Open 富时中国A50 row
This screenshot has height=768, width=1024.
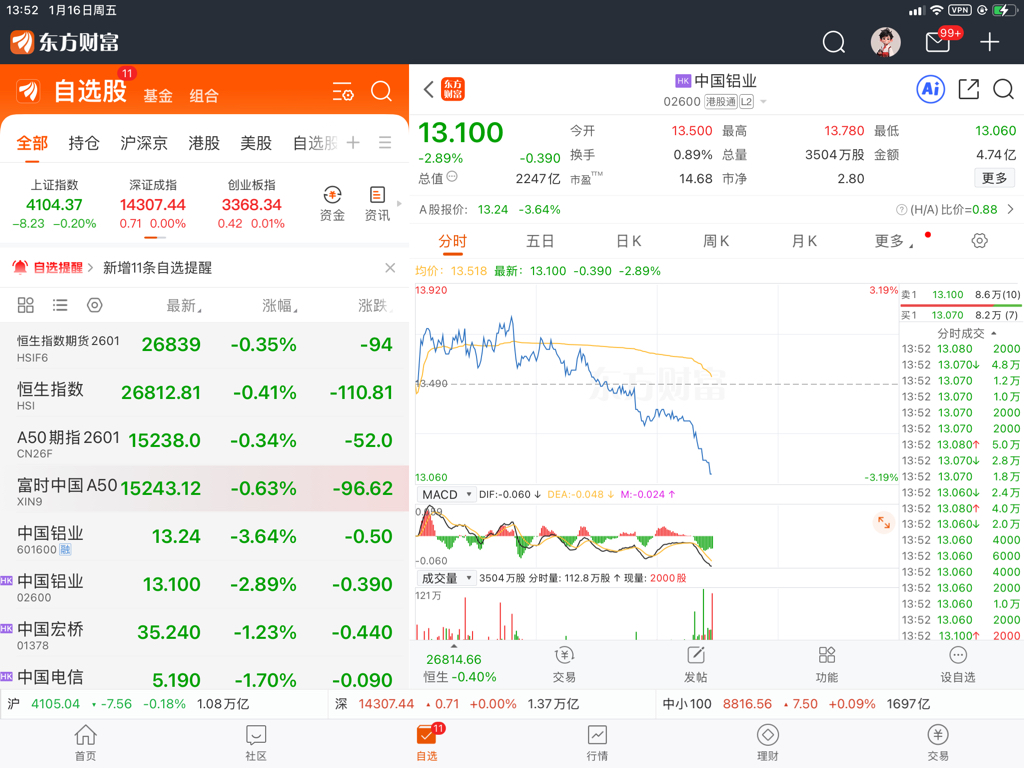(204, 490)
